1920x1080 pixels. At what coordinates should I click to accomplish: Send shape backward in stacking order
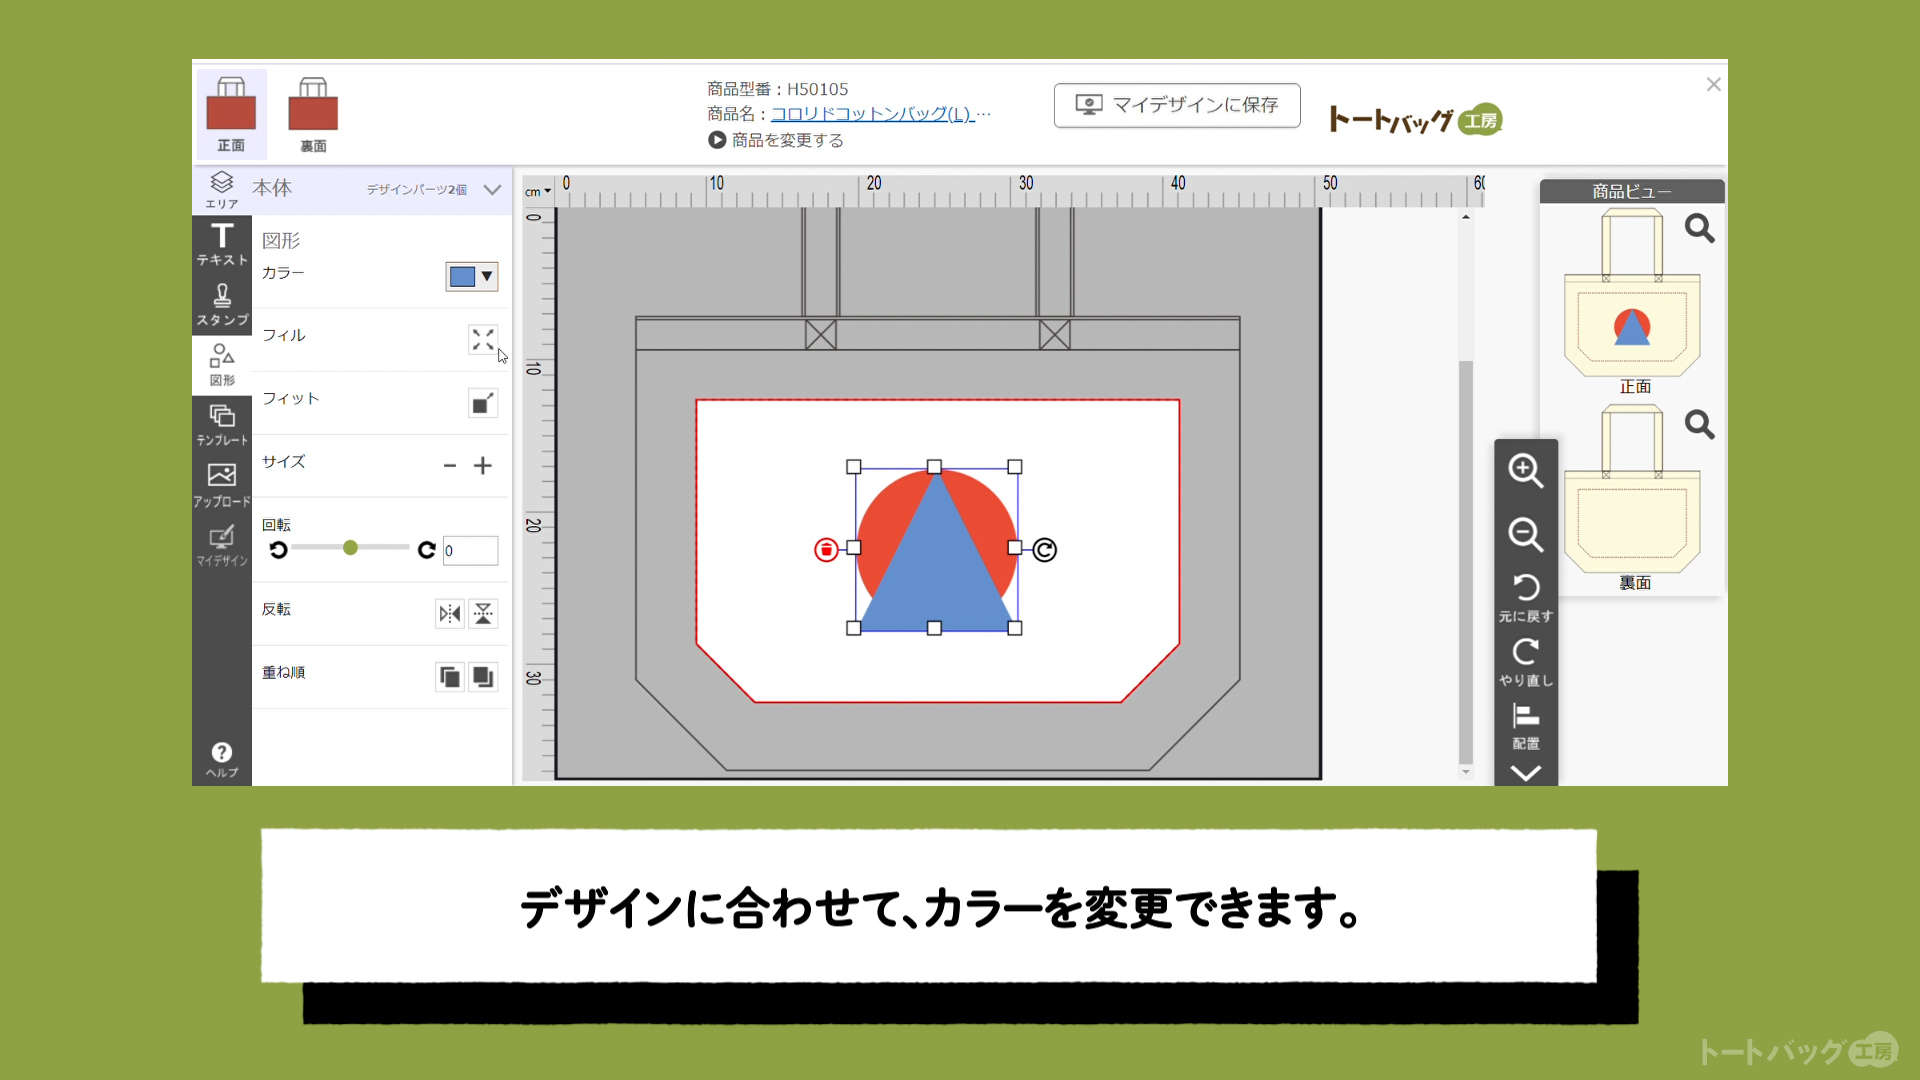(483, 677)
